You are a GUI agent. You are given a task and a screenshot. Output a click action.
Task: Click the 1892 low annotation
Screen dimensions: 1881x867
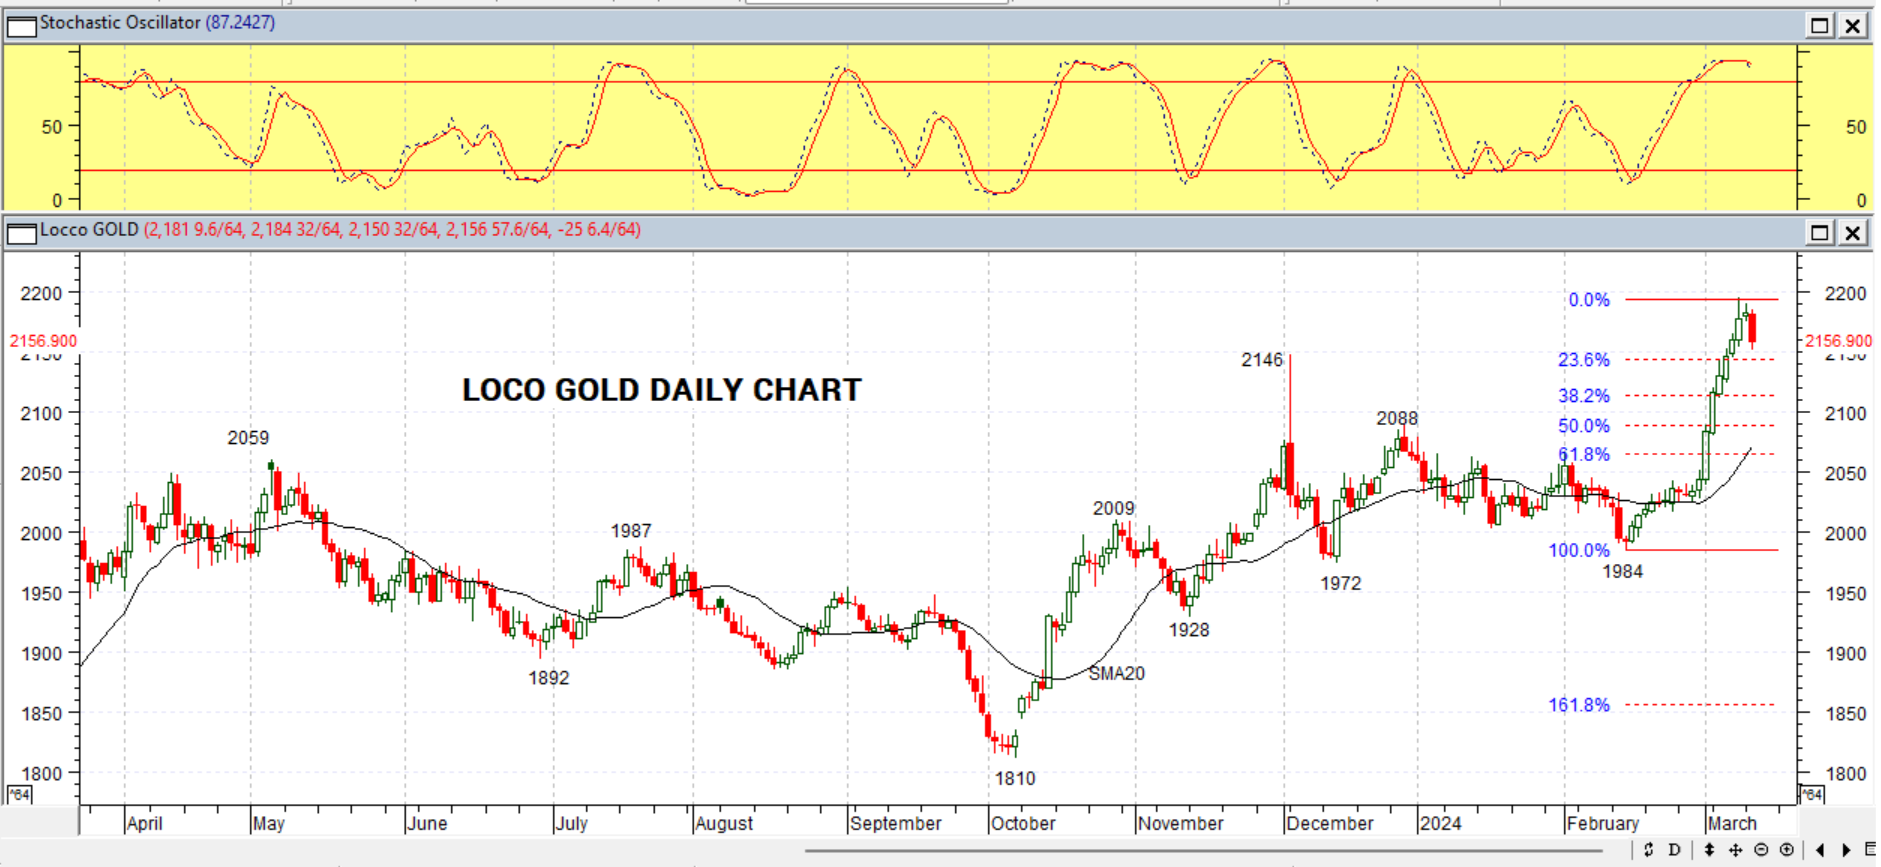[549, 678]
